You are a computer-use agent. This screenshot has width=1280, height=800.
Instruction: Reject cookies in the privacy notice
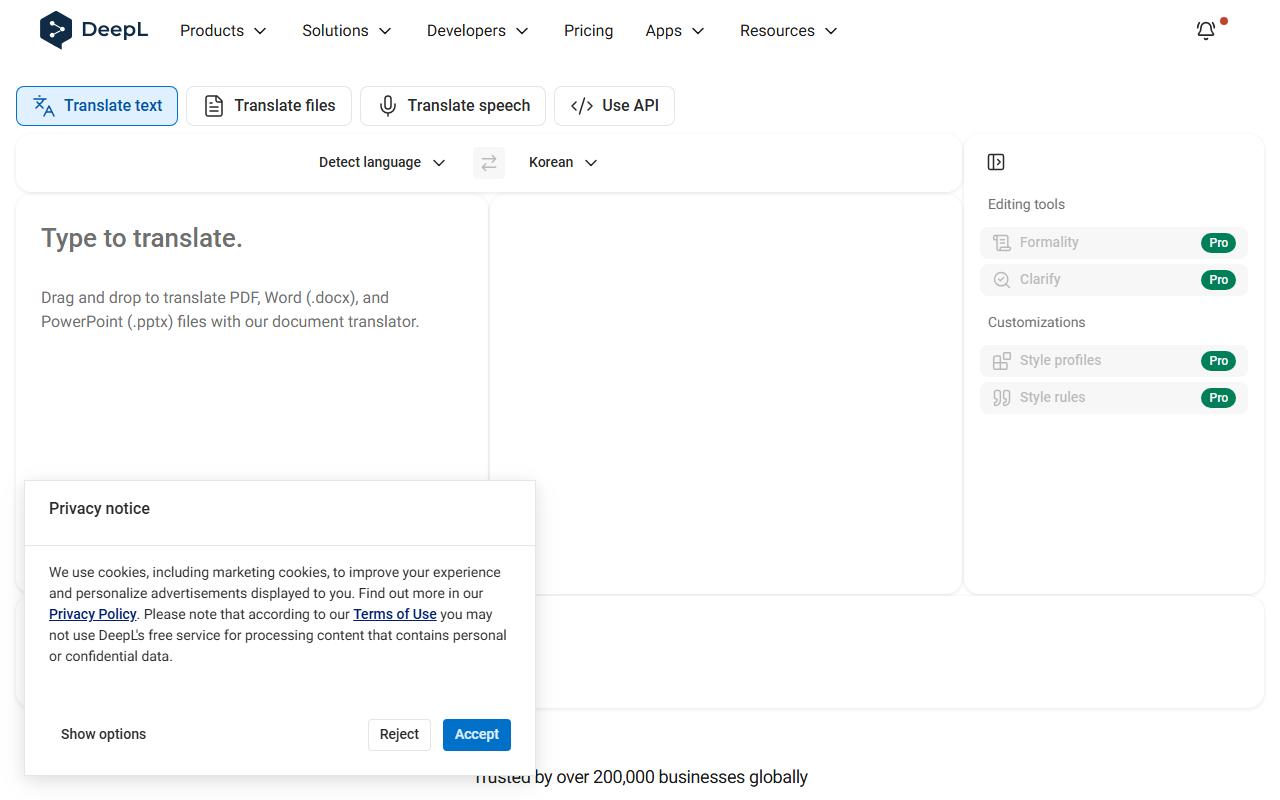tap(399, 735)
